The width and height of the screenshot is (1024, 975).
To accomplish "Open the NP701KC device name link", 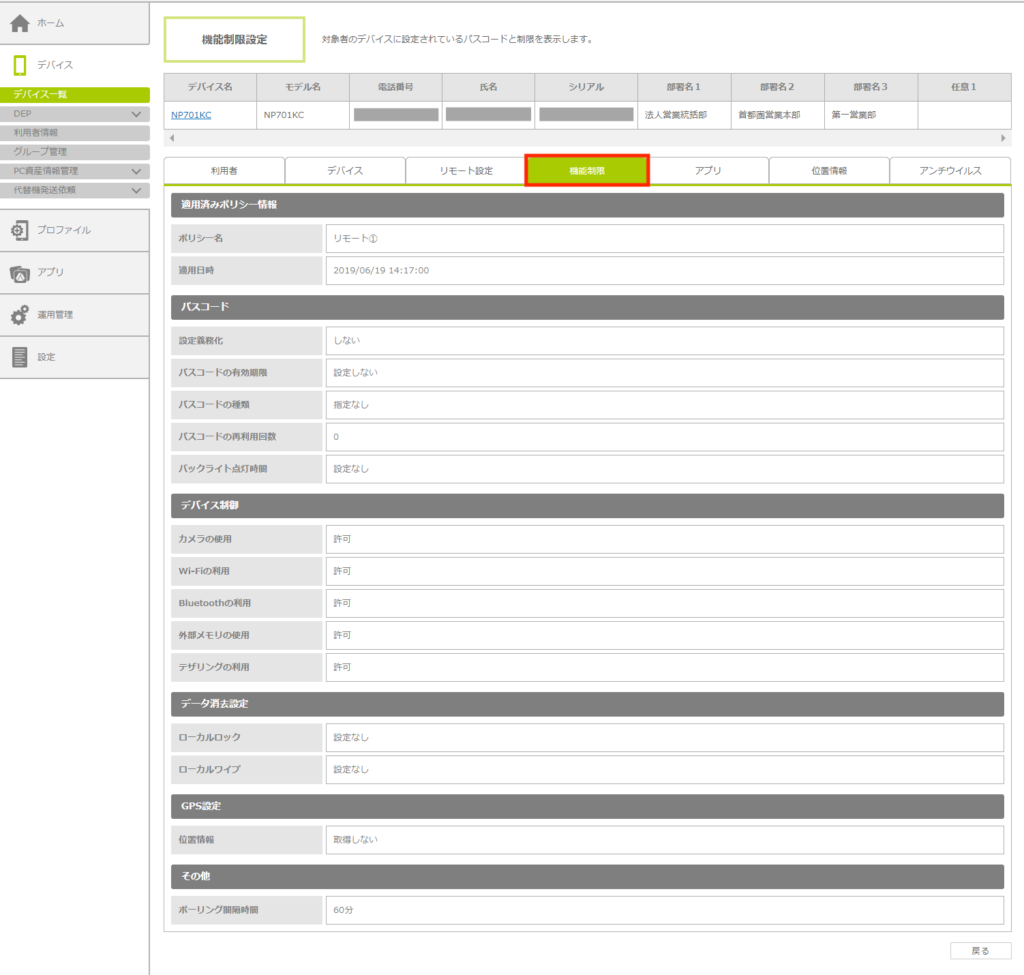I will [x=191, y=115].
